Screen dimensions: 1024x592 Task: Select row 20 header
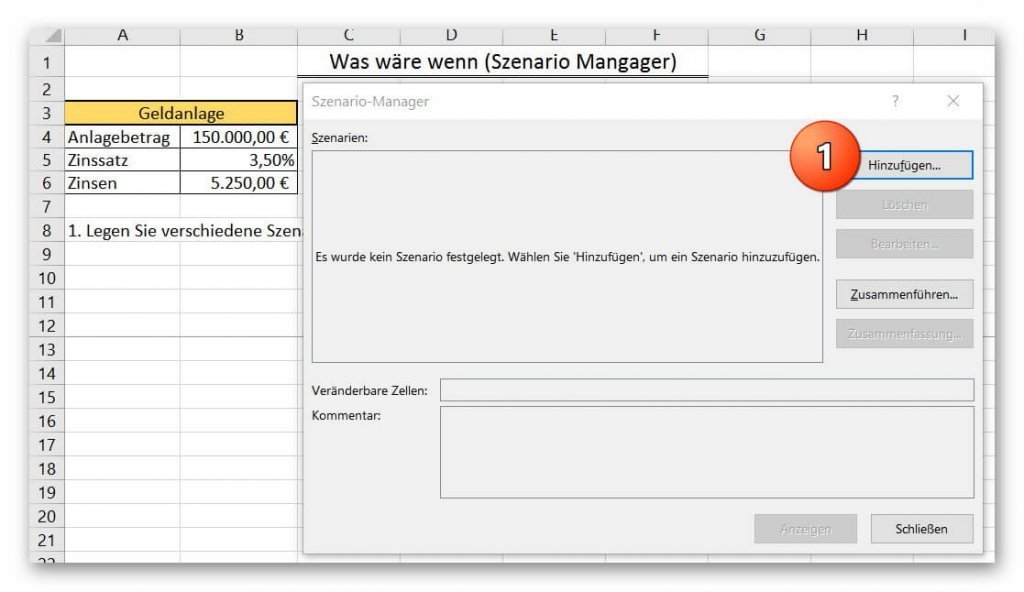pyautogui.click(x=46, y=516)
